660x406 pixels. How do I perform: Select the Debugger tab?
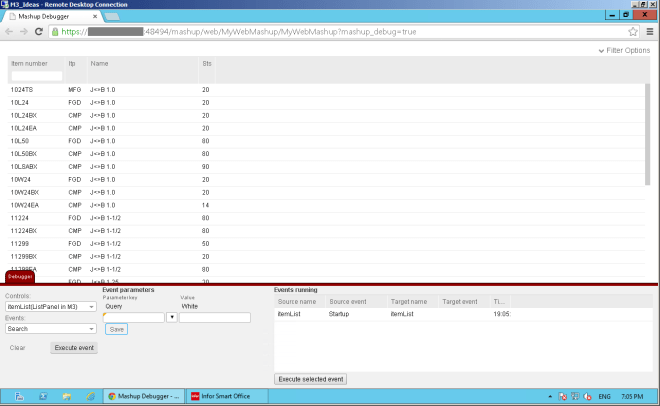[20, 277]
